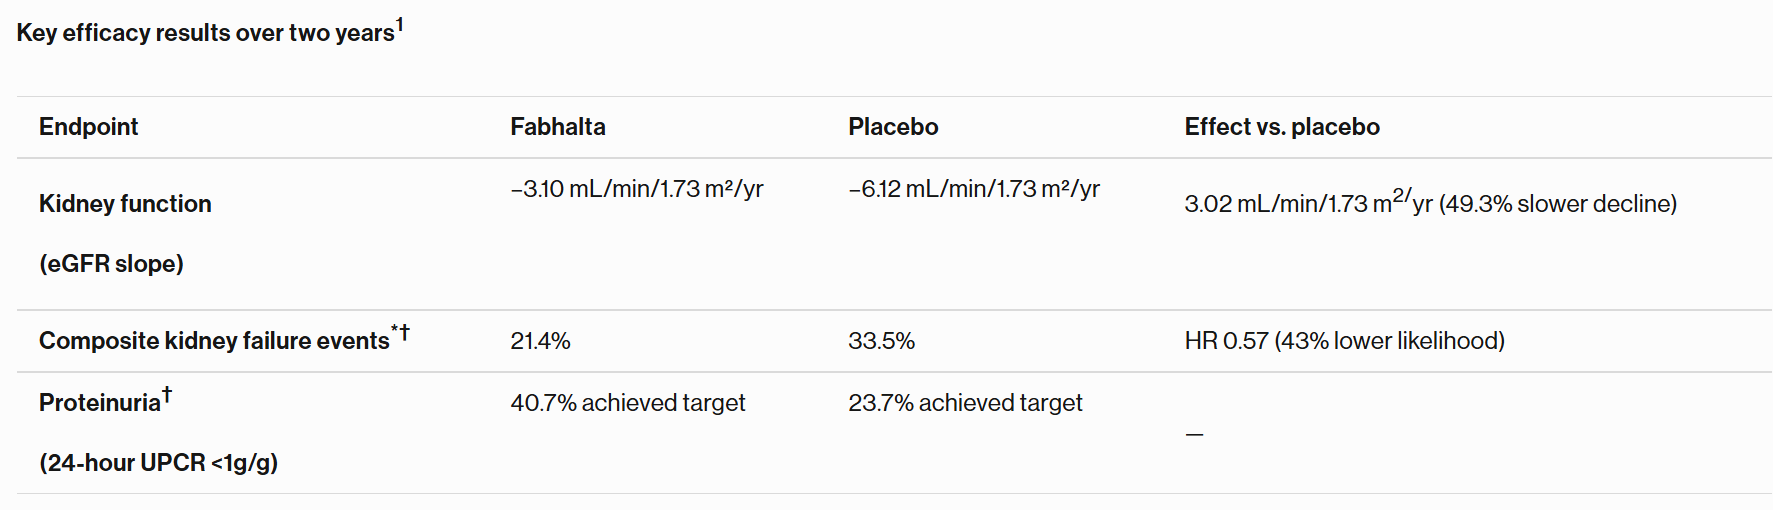The height and width of the screenshot is (510, 1773).
Task: Select the Endpoint column header
Action: tap(88, 127)
